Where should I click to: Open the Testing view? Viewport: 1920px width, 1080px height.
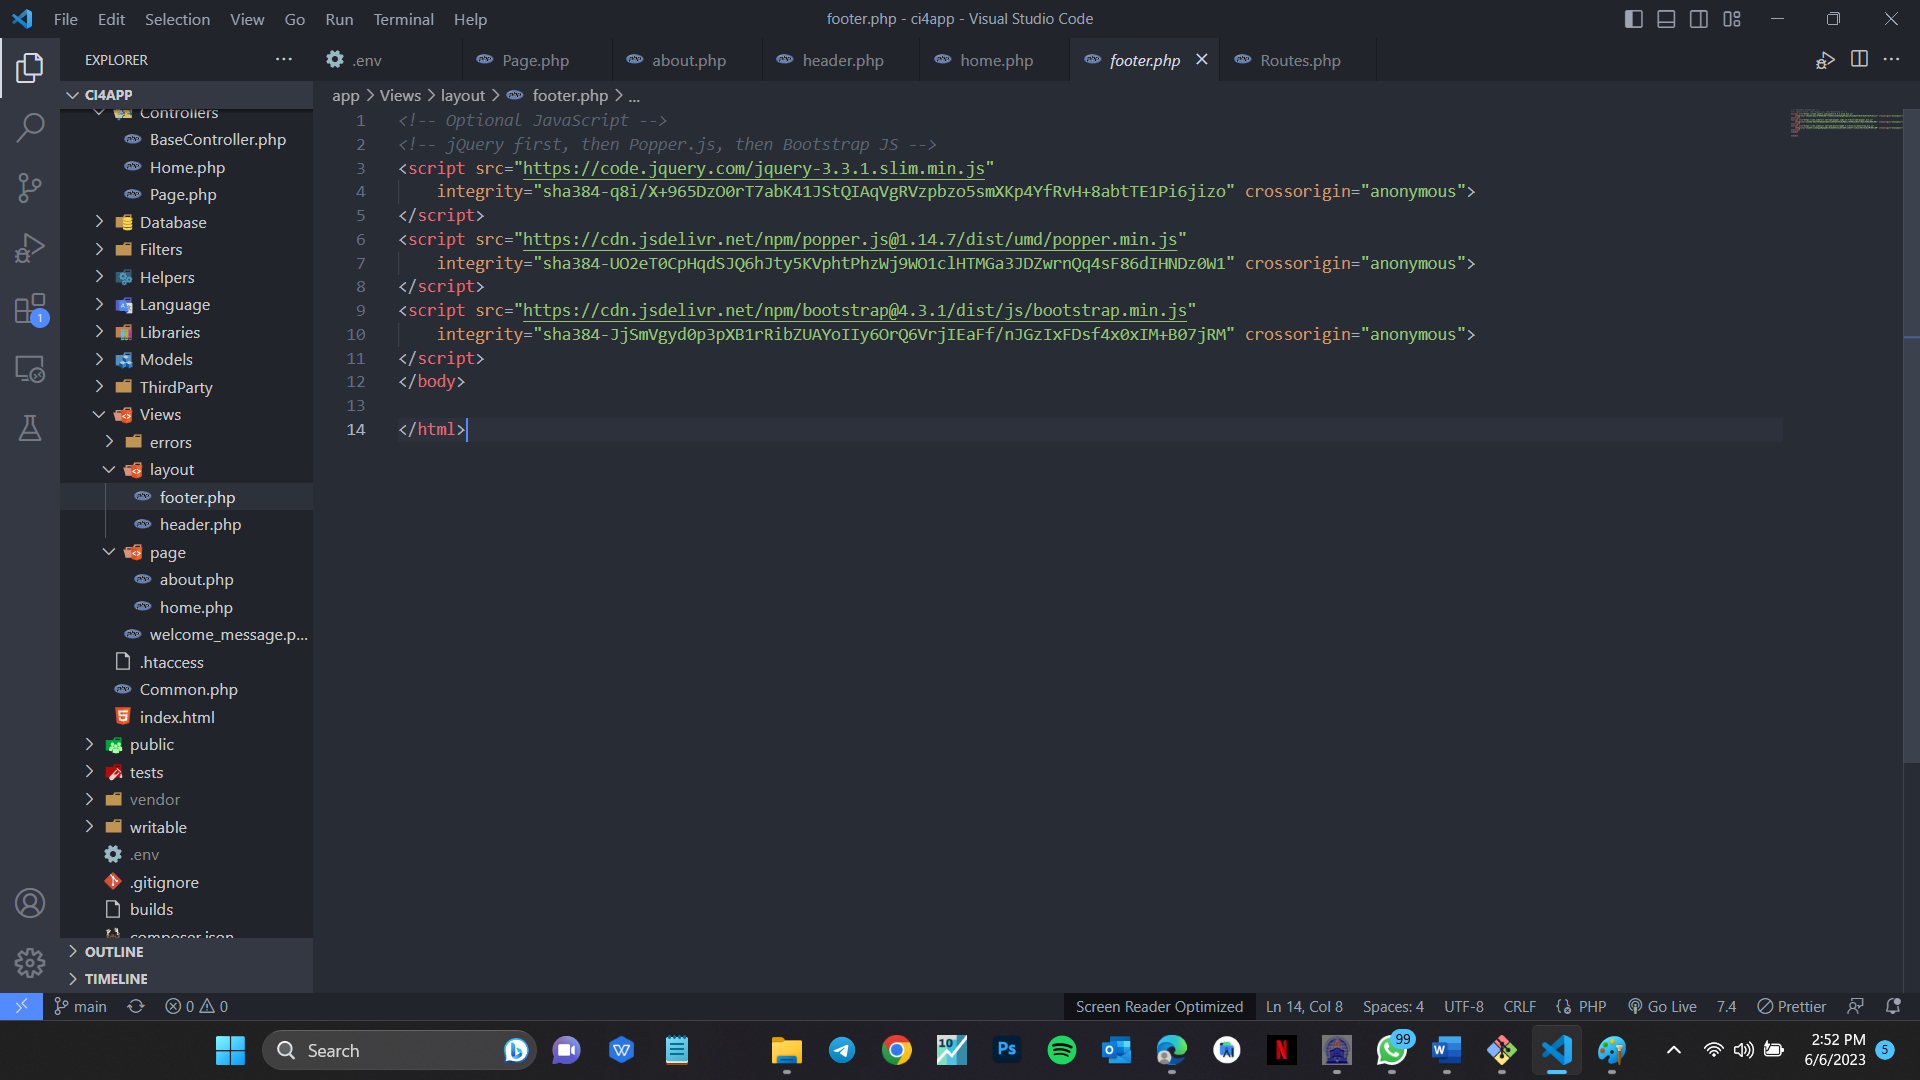click(x=31, y=428)
